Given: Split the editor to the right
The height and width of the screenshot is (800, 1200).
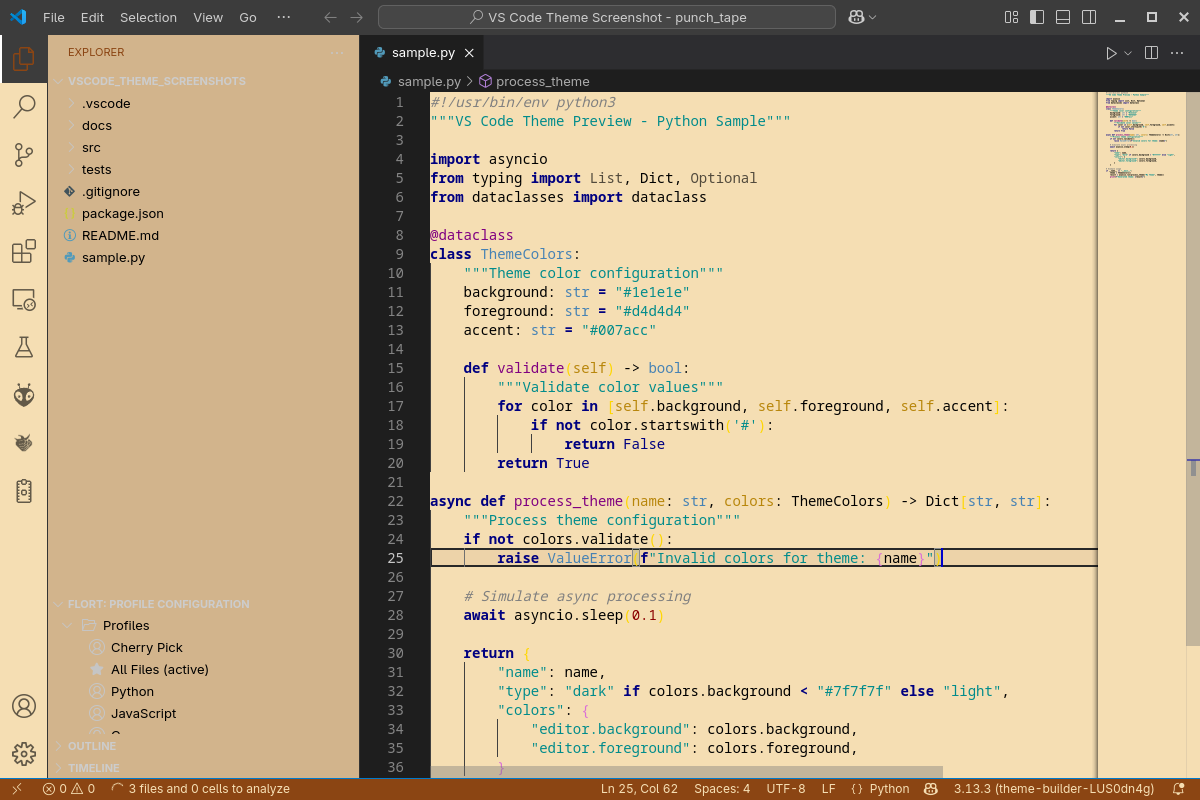Looking at the screenshot, I should pyautogui.click(x=1151, y=53).
